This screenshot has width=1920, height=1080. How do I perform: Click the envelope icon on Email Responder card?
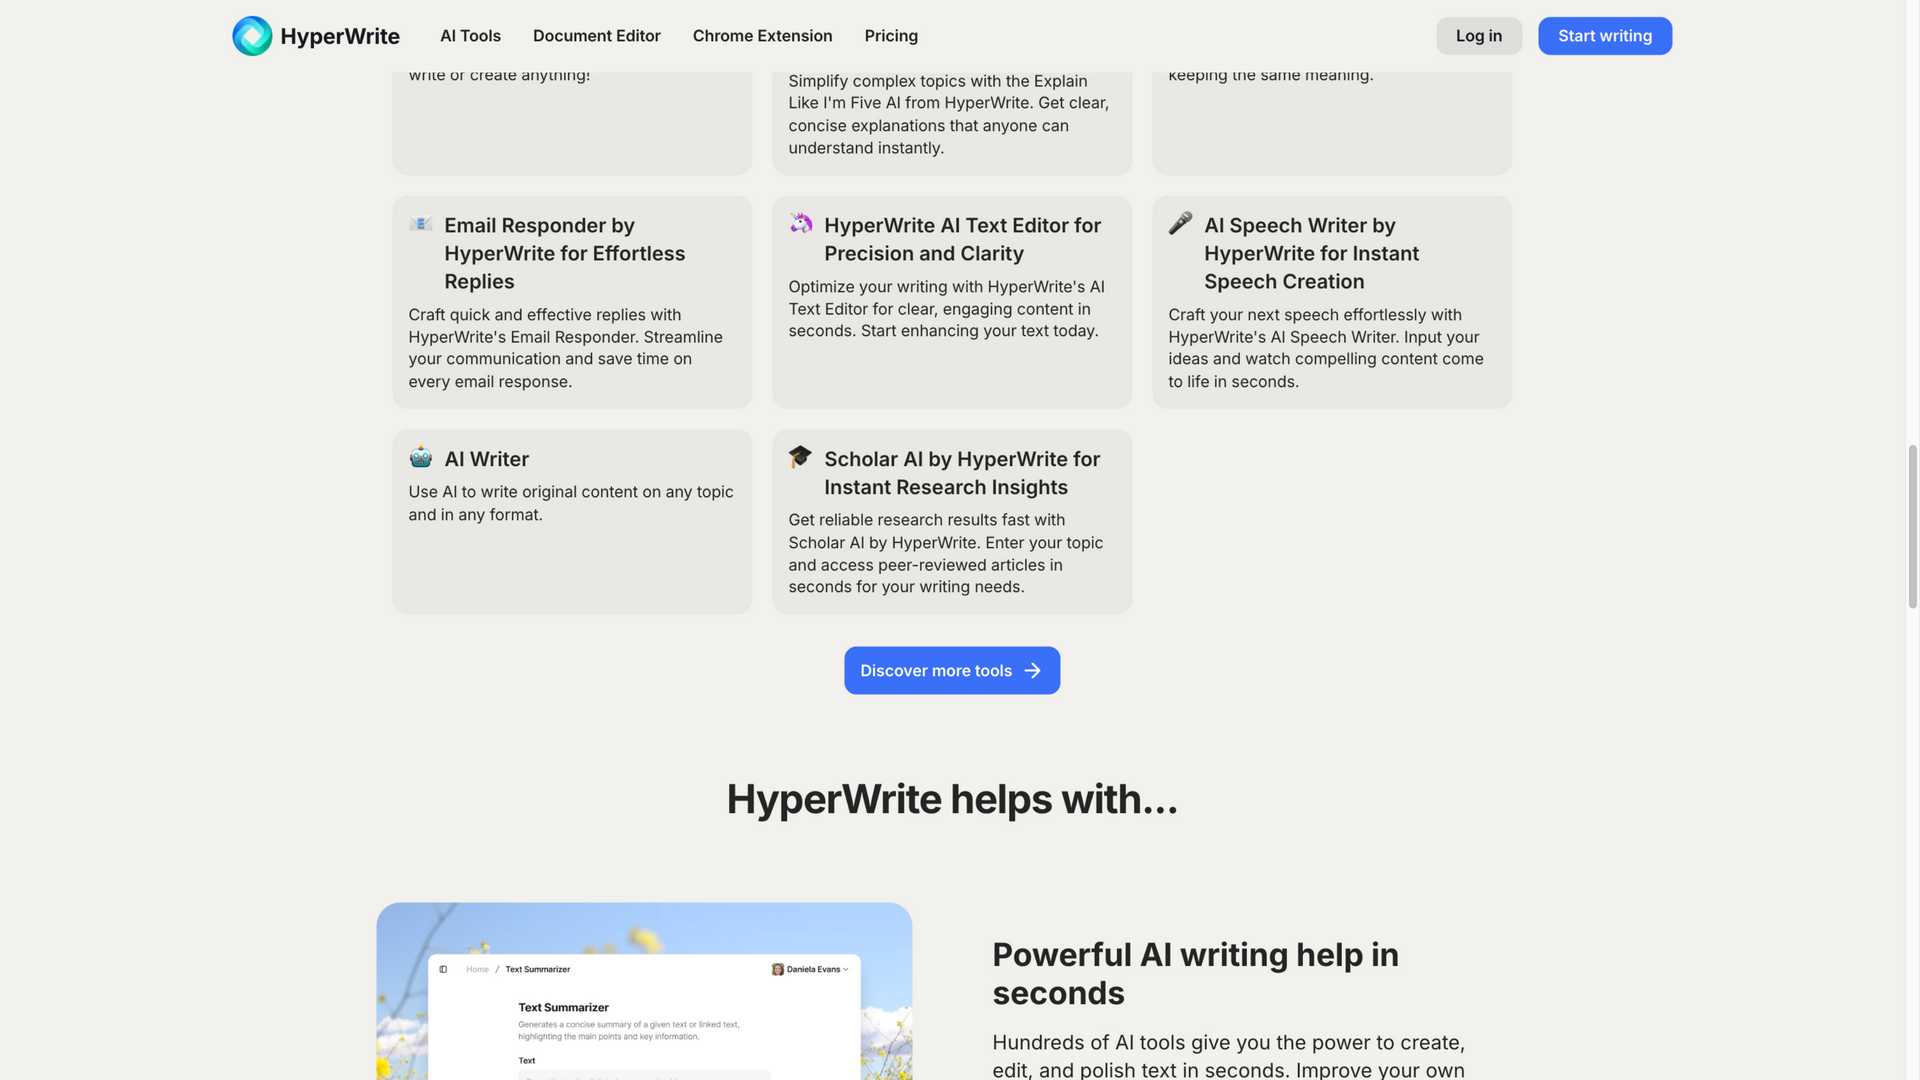[x=420, y=224]
